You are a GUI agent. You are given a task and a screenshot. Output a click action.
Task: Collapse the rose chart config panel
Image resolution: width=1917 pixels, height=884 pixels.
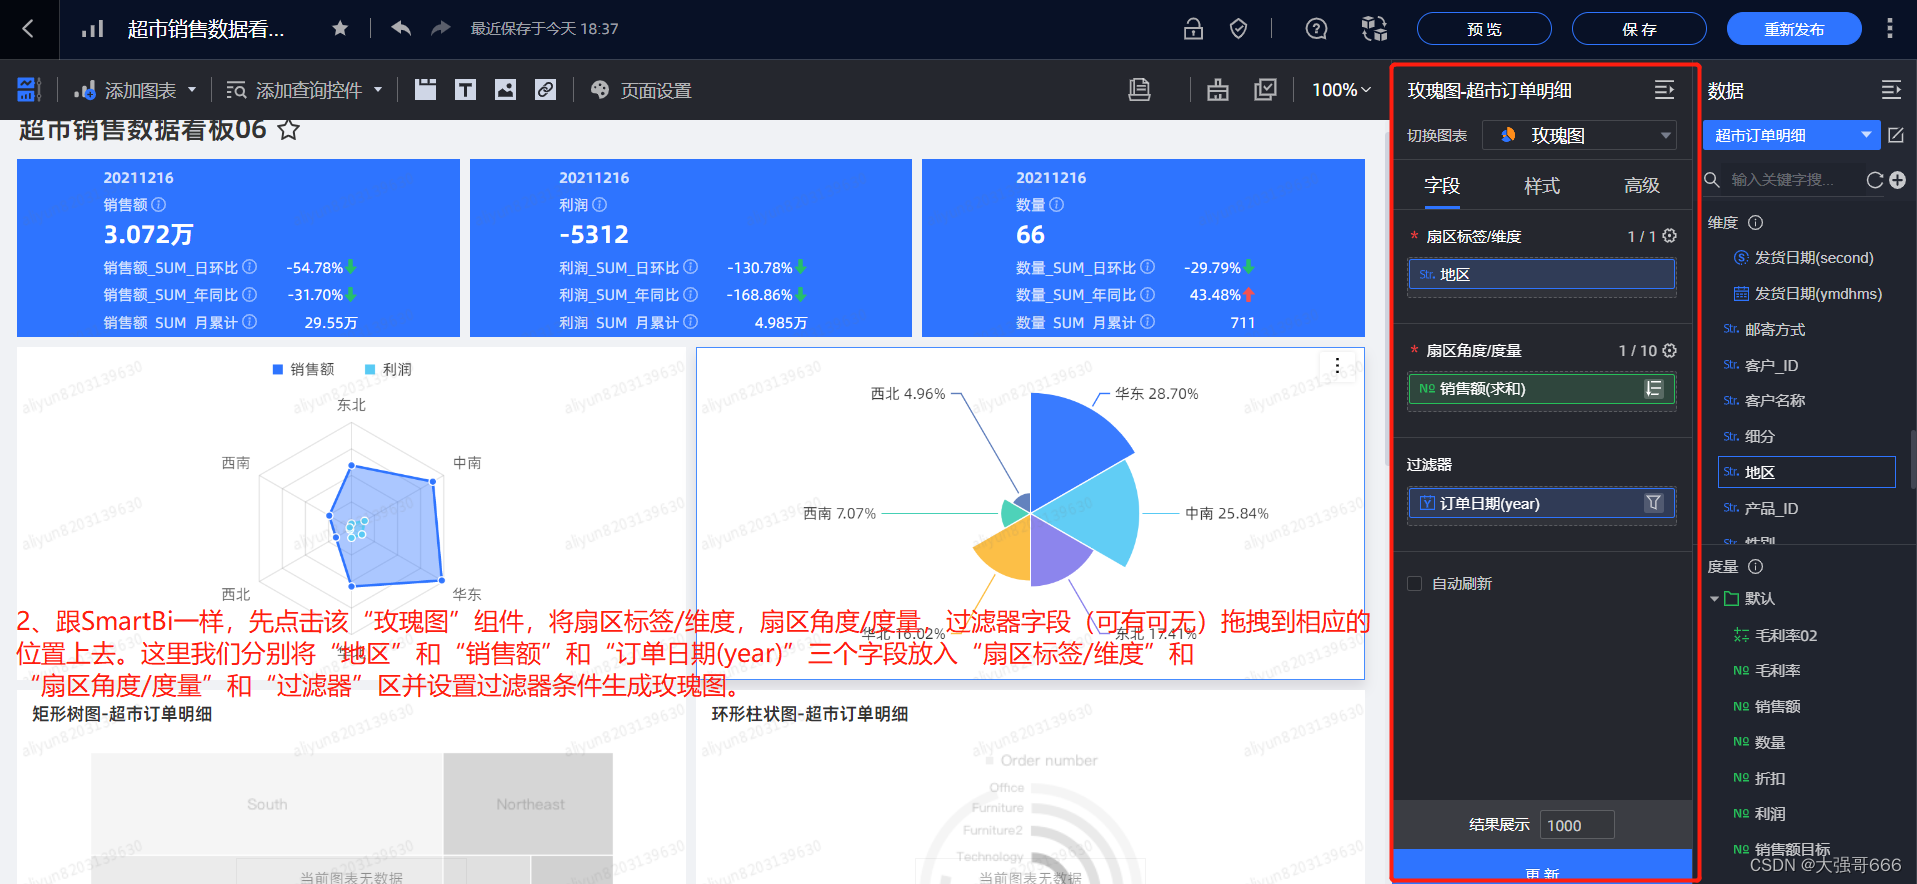click(1664, 90)
